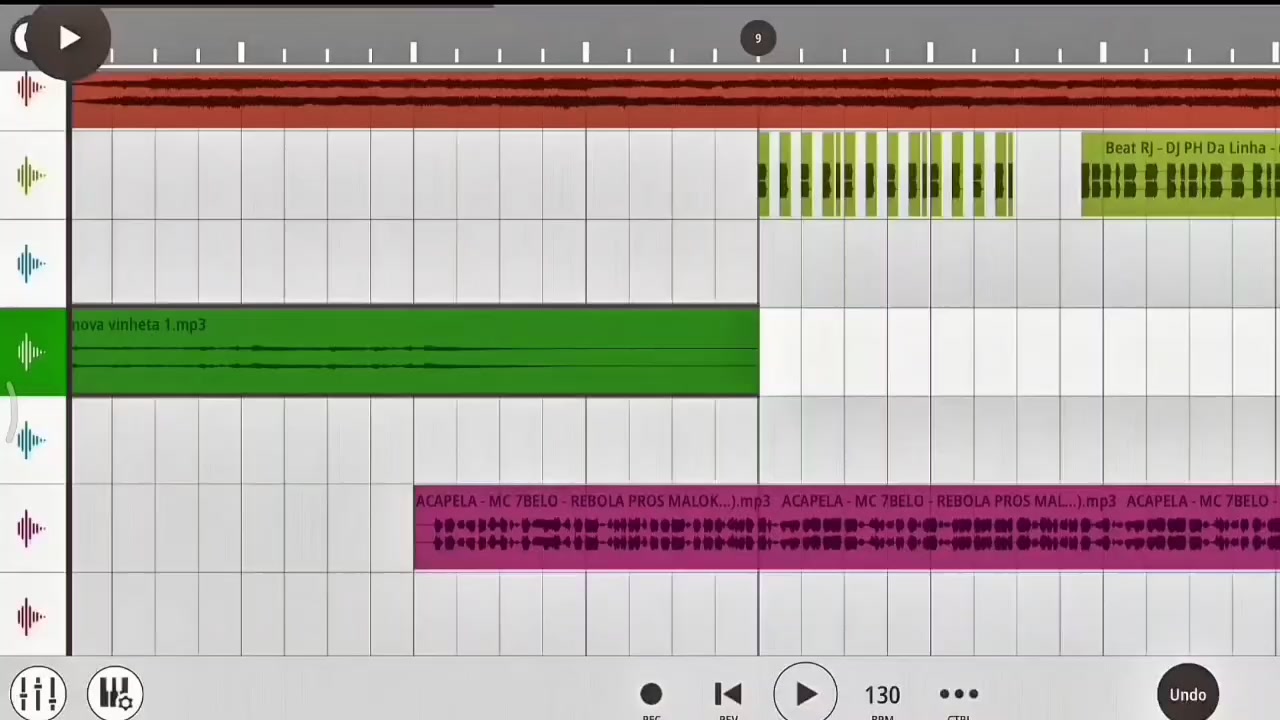Screen dimensions: 1280x720
Task: Select the long red audio clip on the top track
Action: point(675,102)
